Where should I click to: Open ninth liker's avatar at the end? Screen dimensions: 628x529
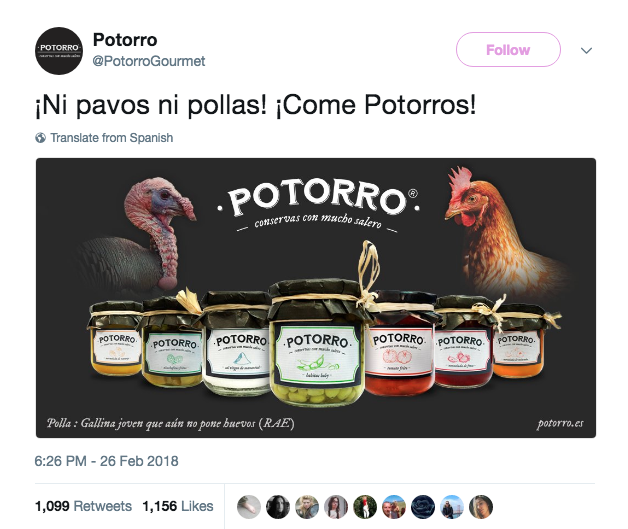pyautogui.click(x=481, y=507)
